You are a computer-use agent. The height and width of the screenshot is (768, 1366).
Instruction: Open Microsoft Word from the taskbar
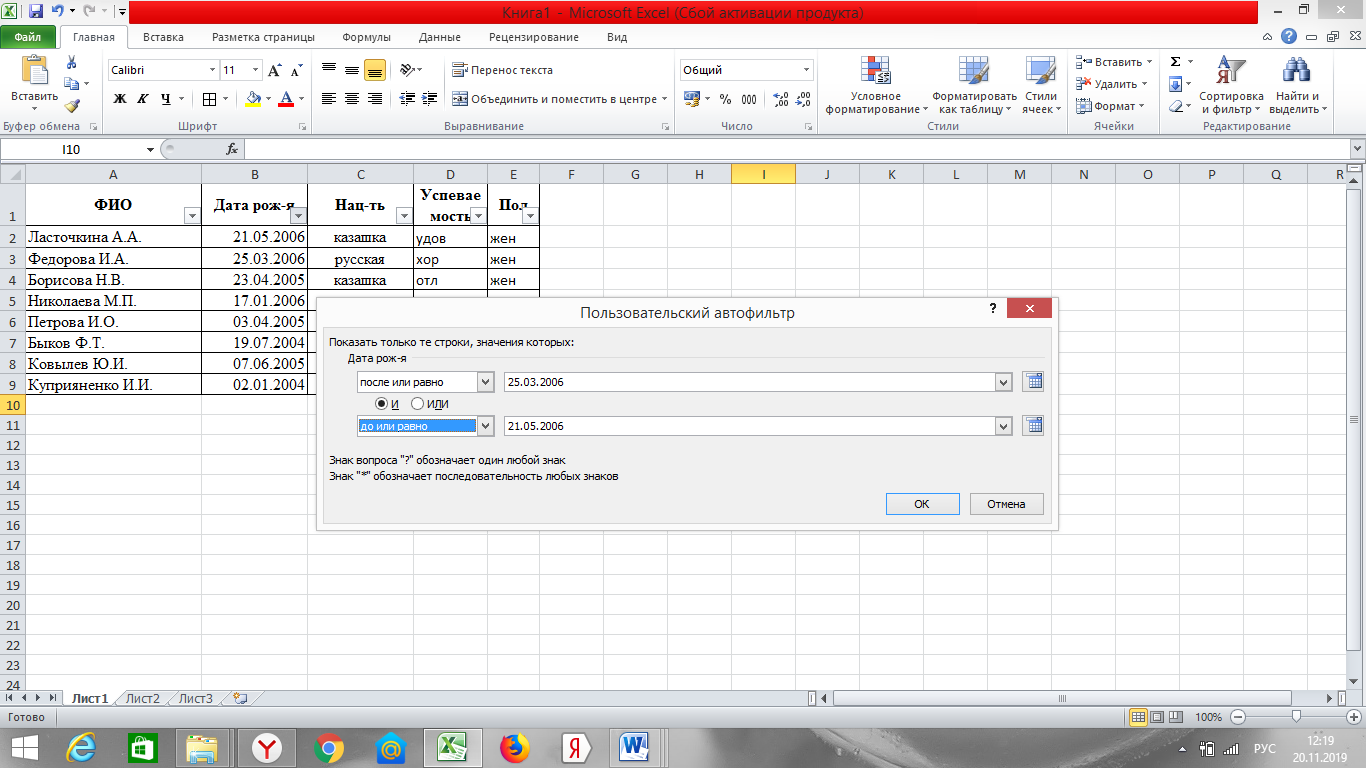pyautogui.click(x=635, y=747)
